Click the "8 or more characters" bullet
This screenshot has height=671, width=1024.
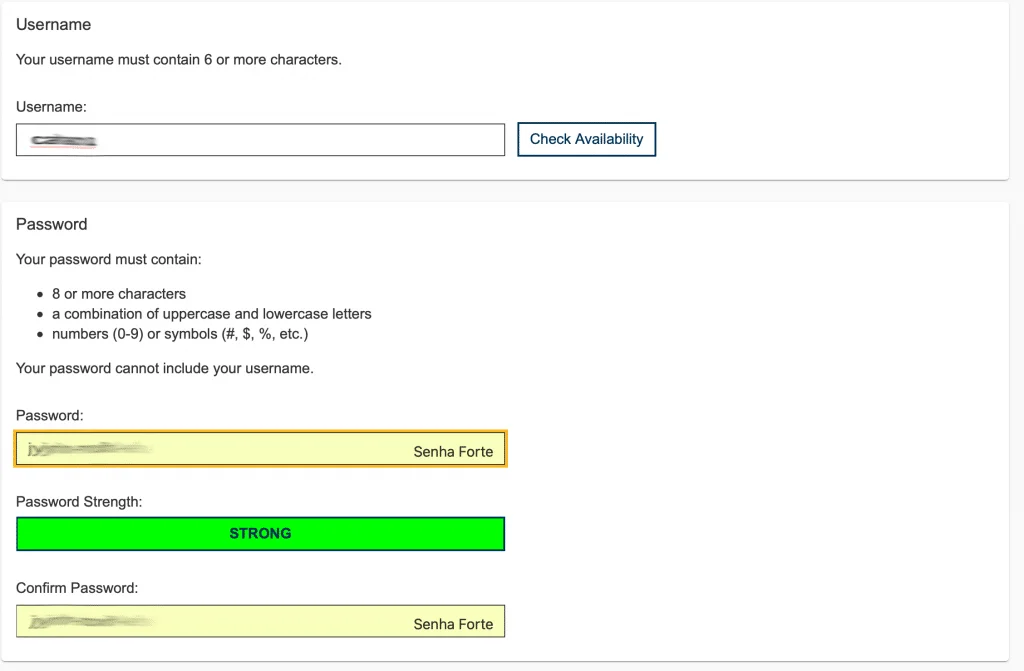(119, 294)
